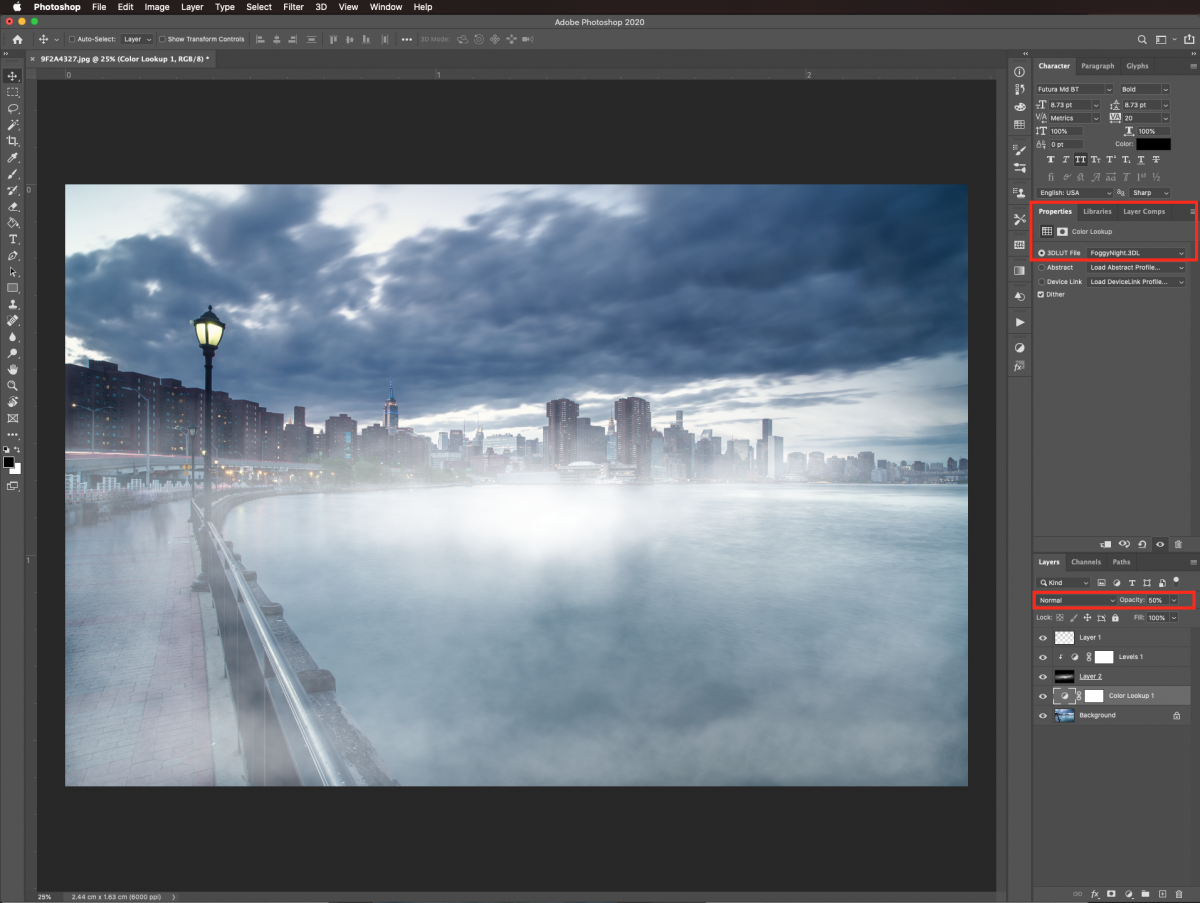Click the delete layer trash icon
The width and height of the screenshot is (1200, 903).
tap(1177, 893)
